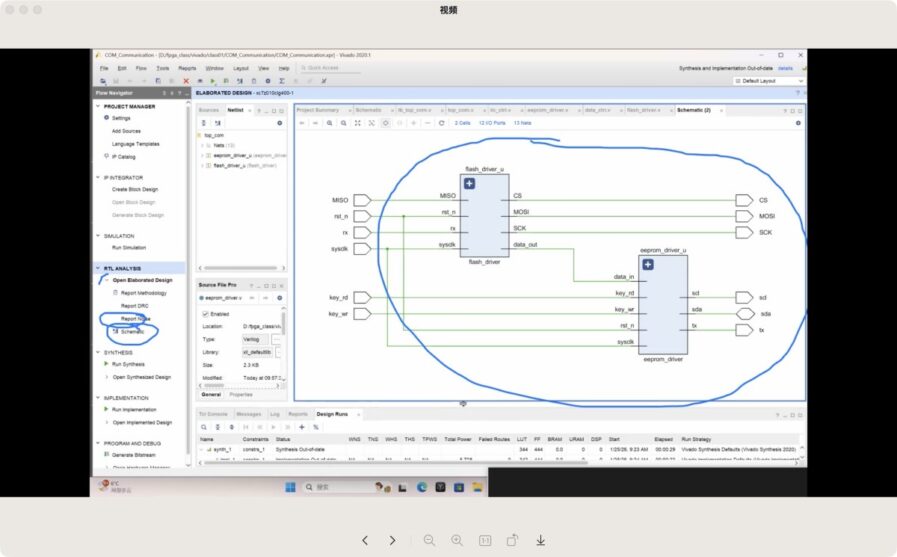
Task: Expand the eeprom_driver_u block plus icon
Action: (648, 264)
